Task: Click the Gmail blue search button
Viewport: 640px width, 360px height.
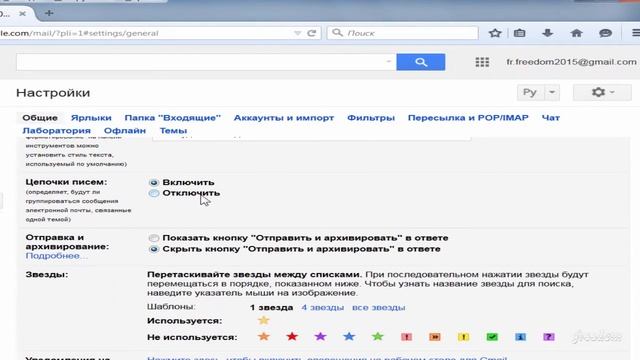Action: point(420,62)
